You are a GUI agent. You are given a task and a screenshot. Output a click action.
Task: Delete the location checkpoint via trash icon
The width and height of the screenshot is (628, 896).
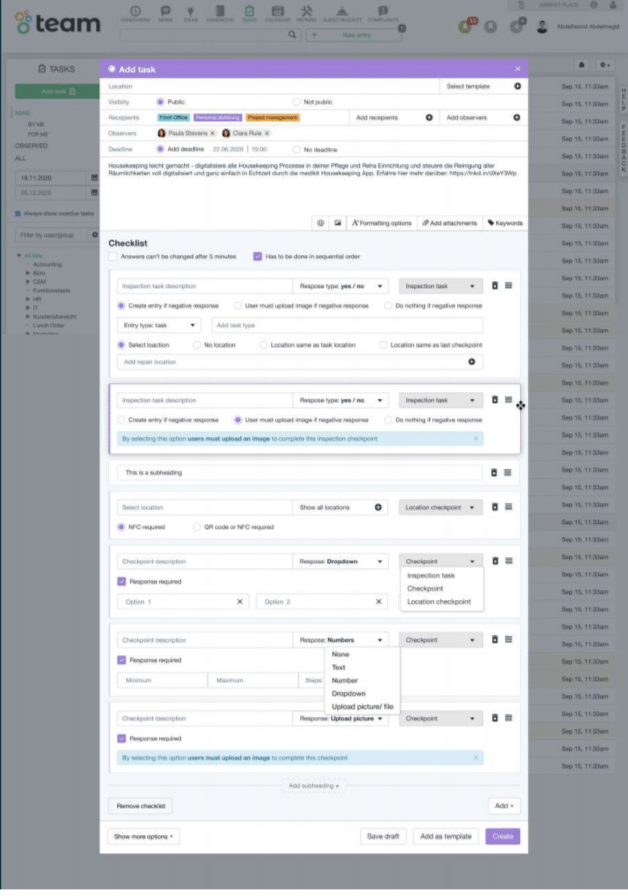495,507
